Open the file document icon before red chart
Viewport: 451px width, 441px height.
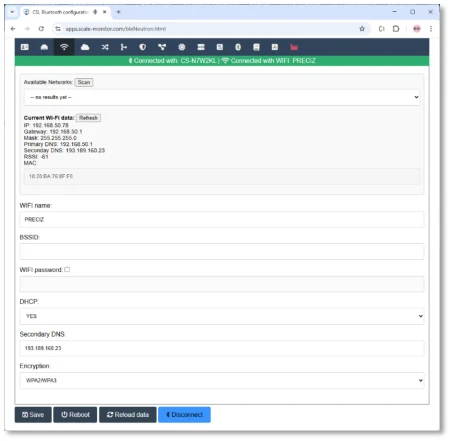pos(275,47)
